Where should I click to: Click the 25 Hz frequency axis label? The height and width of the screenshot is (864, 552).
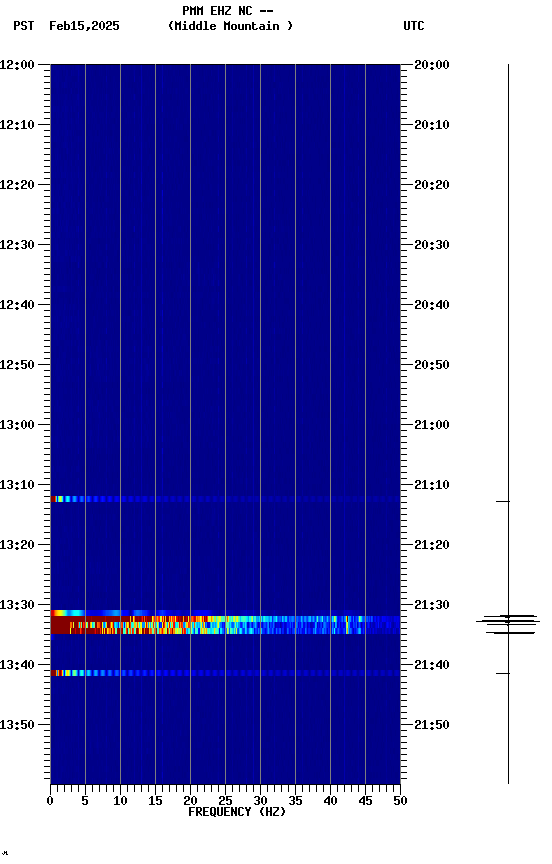click(x=225, y=801)
